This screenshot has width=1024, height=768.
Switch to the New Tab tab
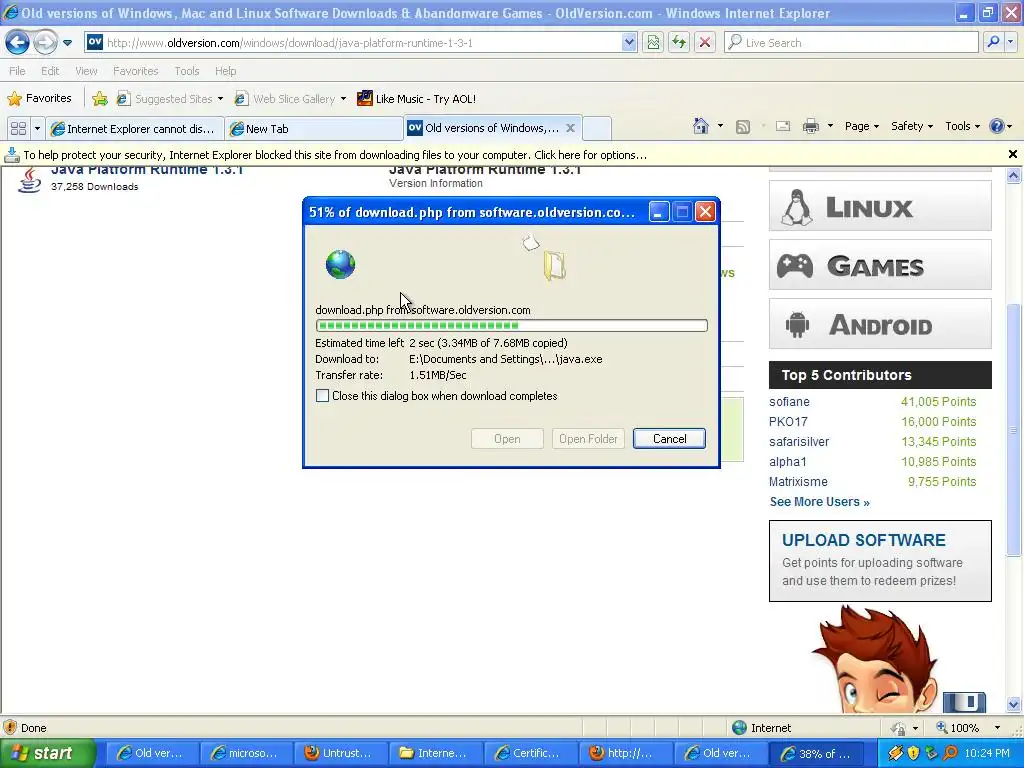point(313,129)
